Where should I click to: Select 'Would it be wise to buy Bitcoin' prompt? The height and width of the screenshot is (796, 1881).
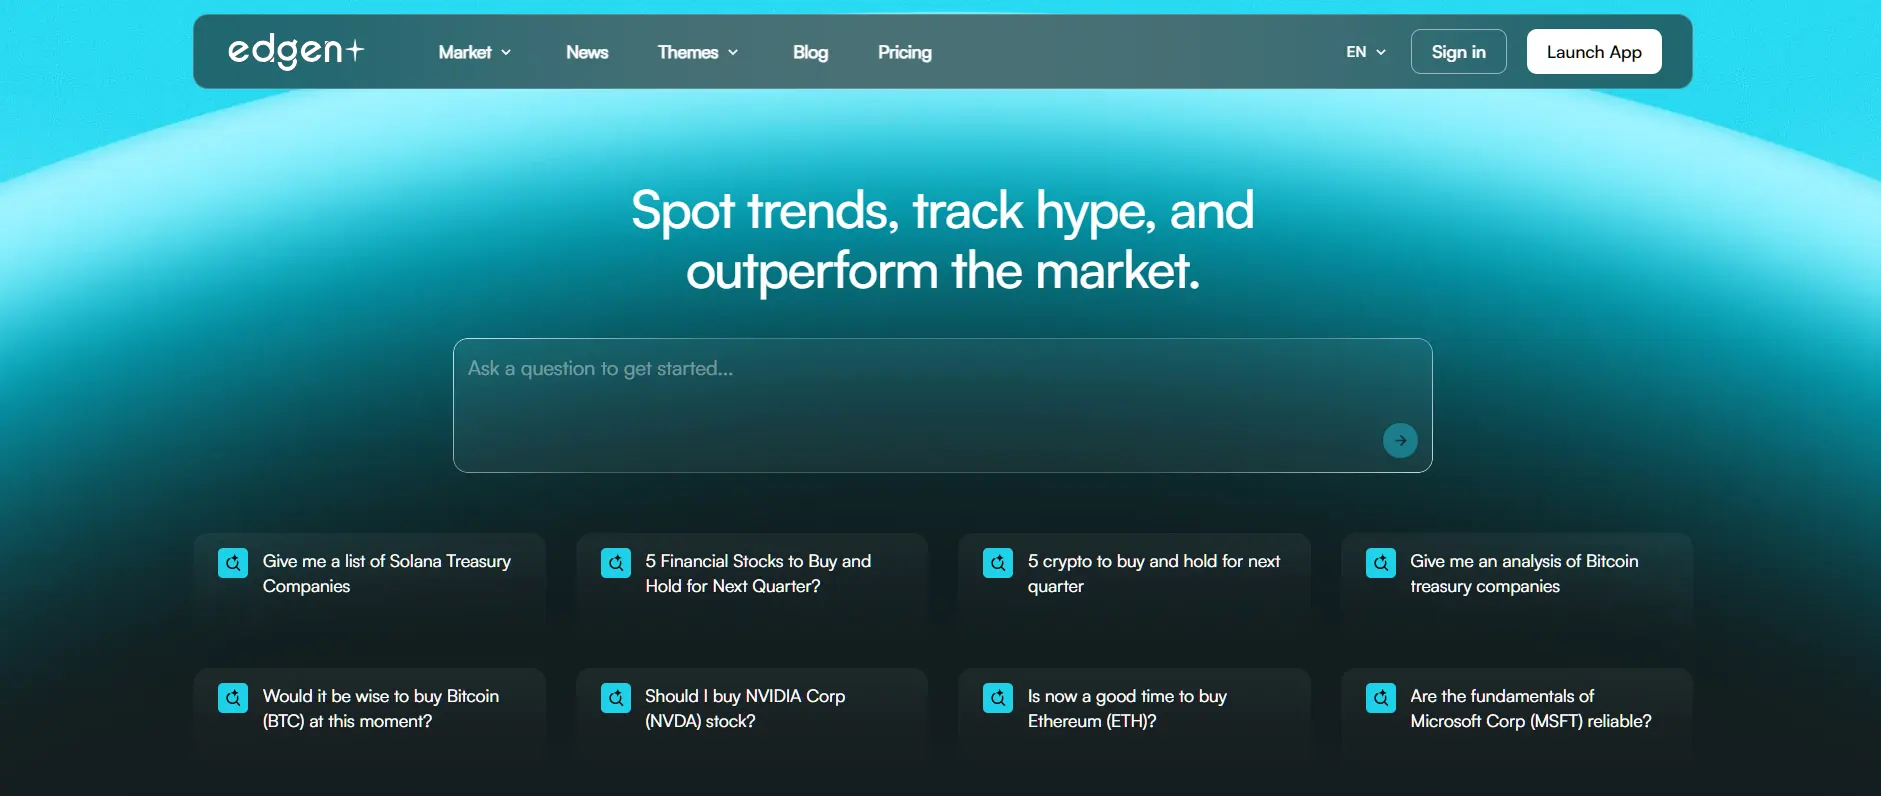(x=380, y=708)
